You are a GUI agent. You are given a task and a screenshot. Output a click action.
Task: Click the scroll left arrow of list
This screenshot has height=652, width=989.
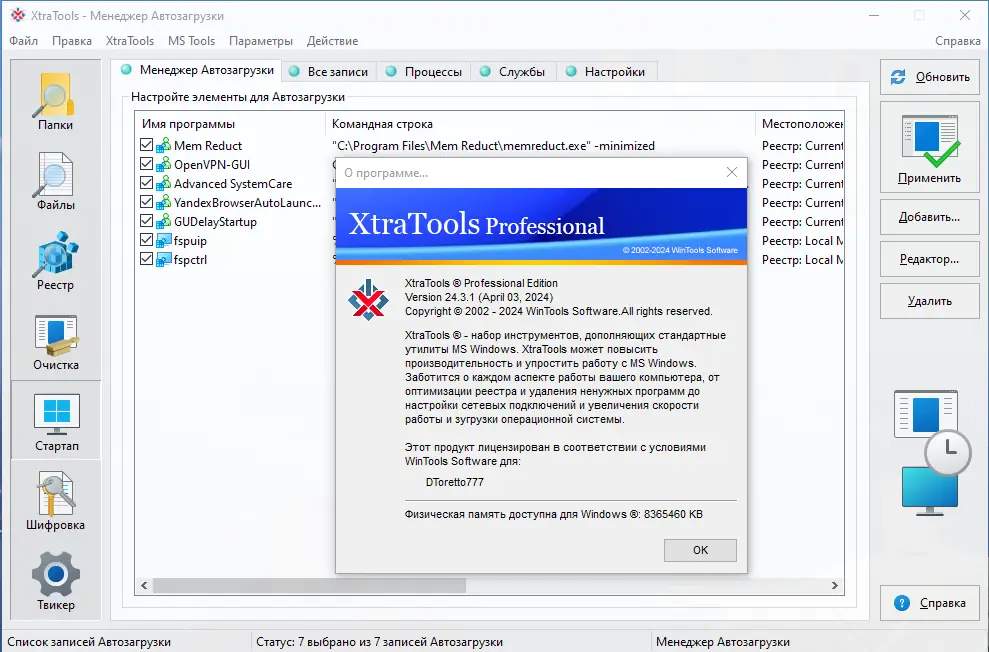(144, 585)
